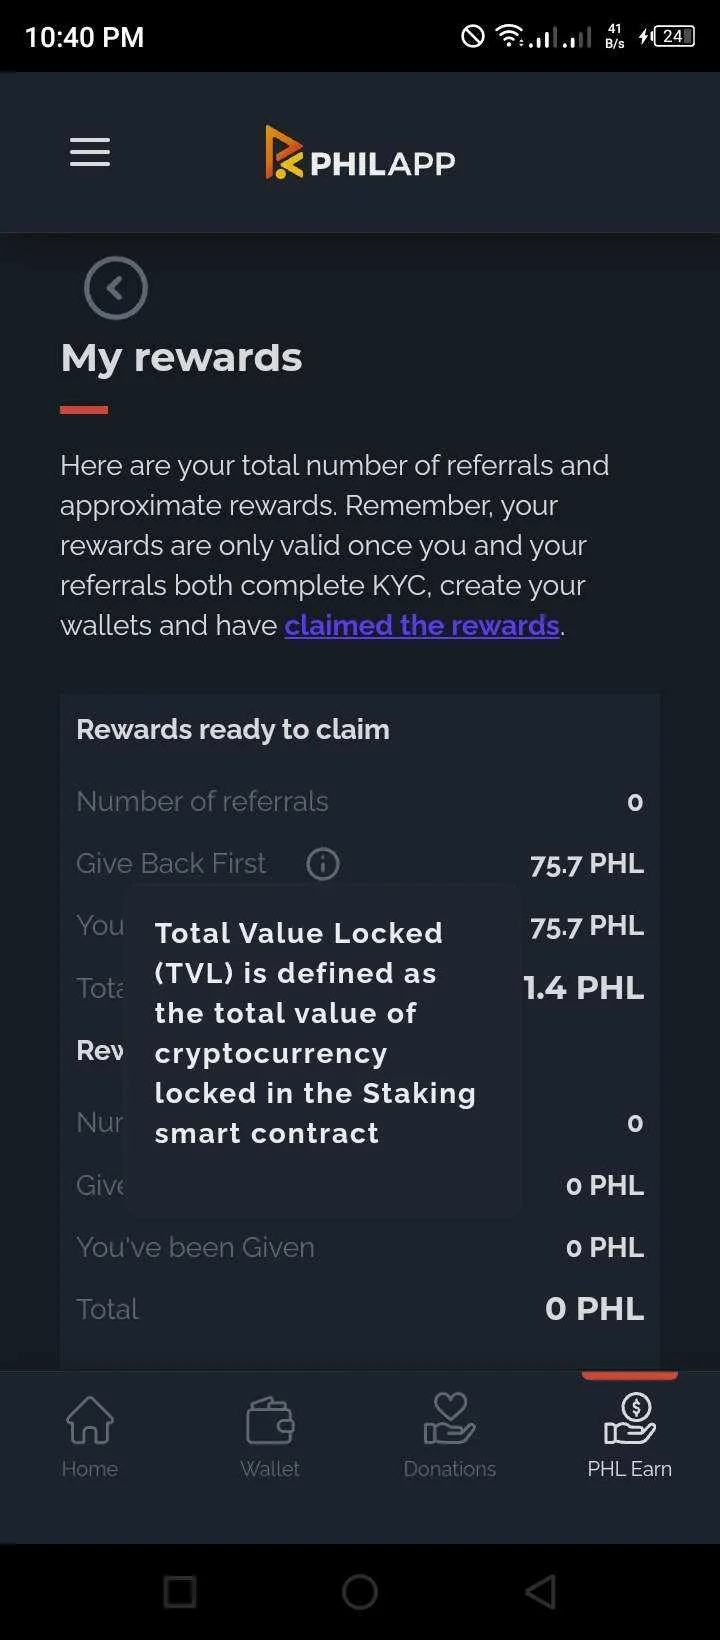Open the Donations tab icon
Viewport: 720px width, 1640px height.
[x=450, y=1419]
